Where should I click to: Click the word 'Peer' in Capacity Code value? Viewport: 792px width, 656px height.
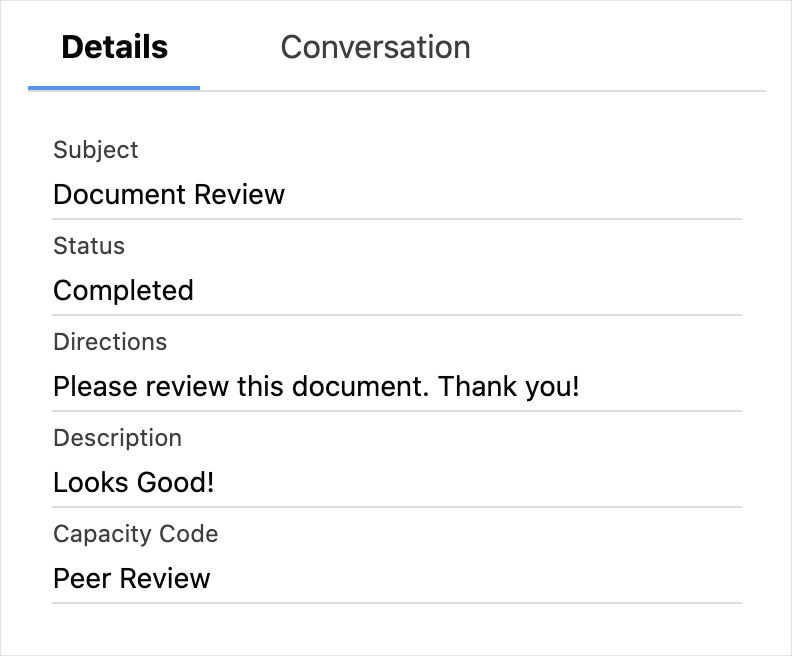[76, 578]
